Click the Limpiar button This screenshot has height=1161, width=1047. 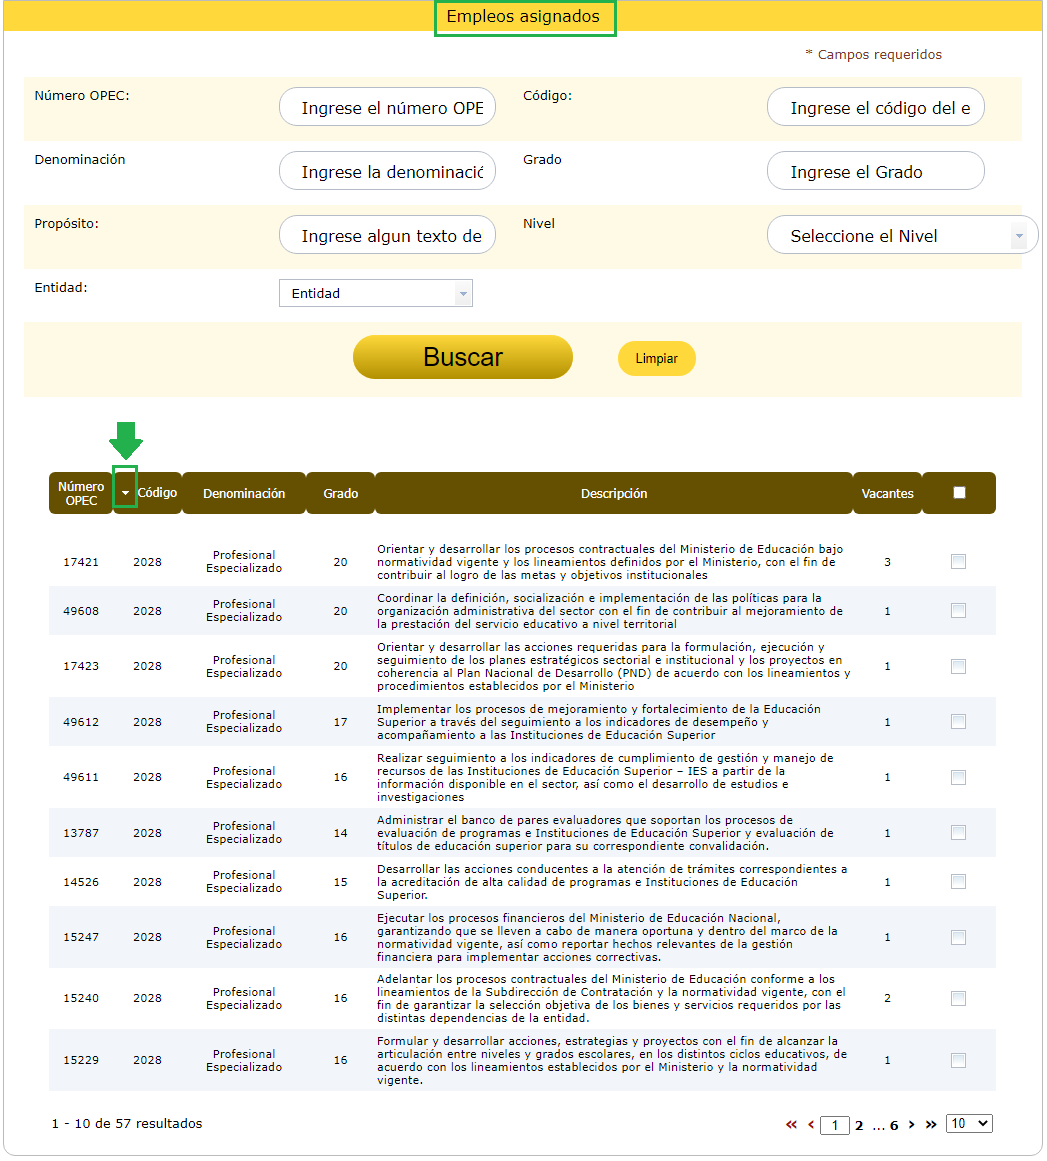pos(656,358)
